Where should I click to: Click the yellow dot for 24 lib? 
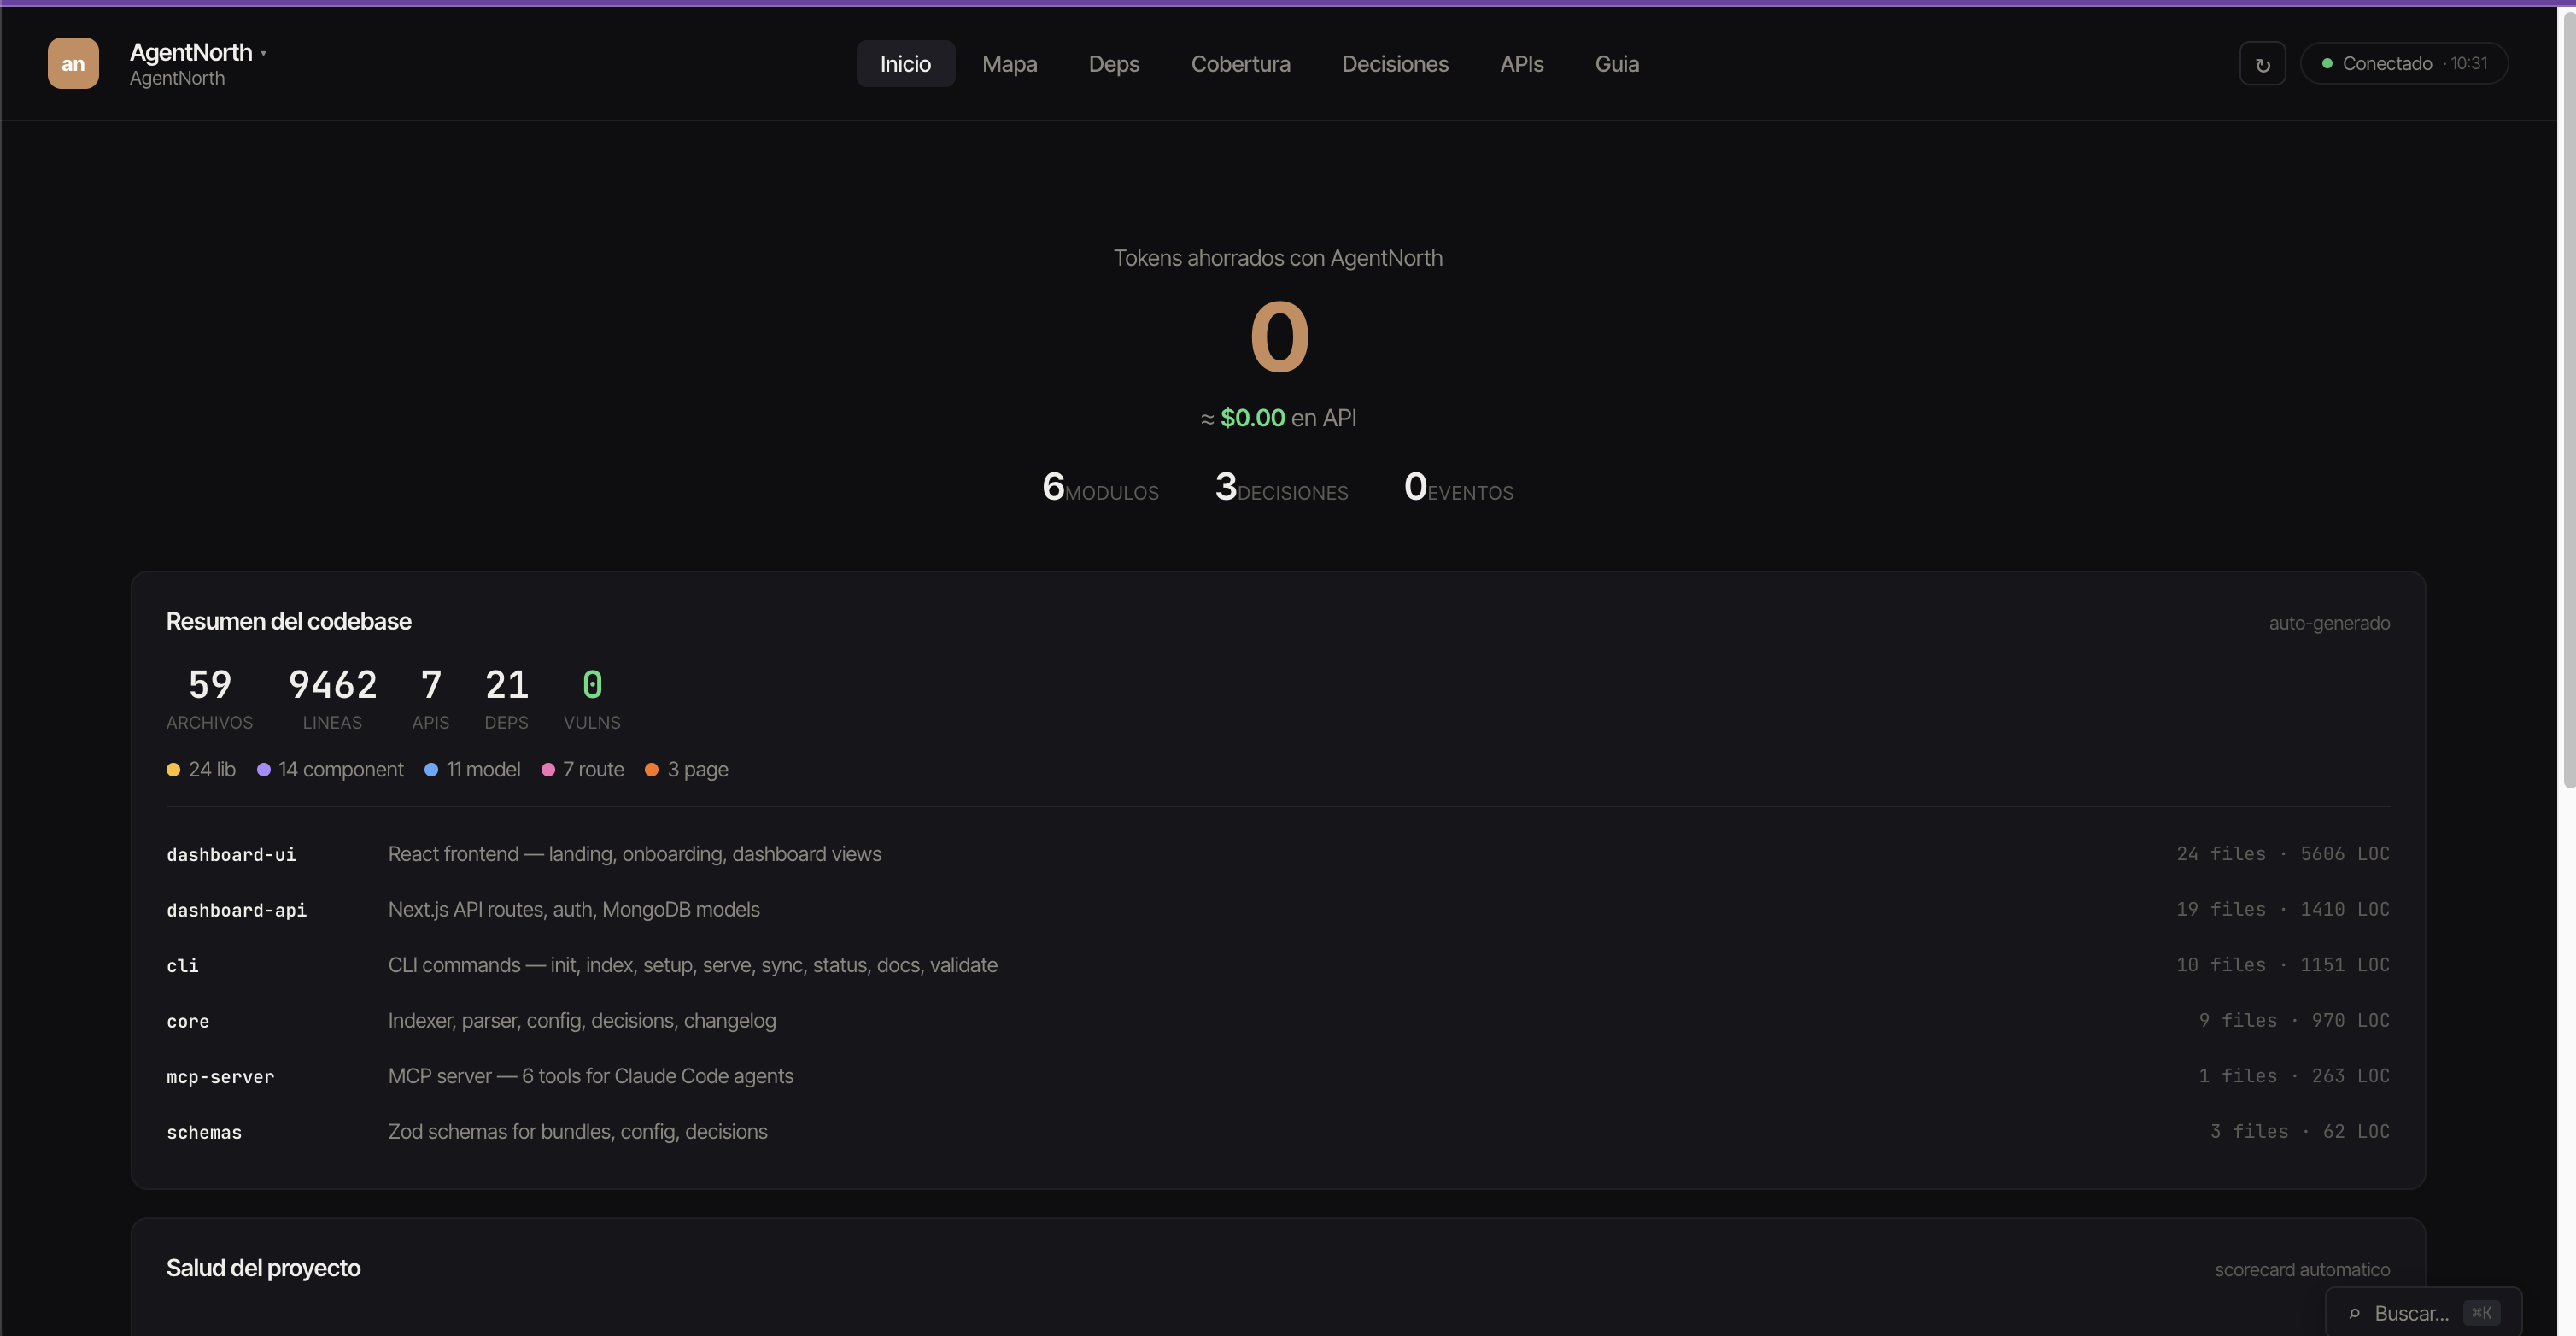pyautogui.click(x=173, y=770)
